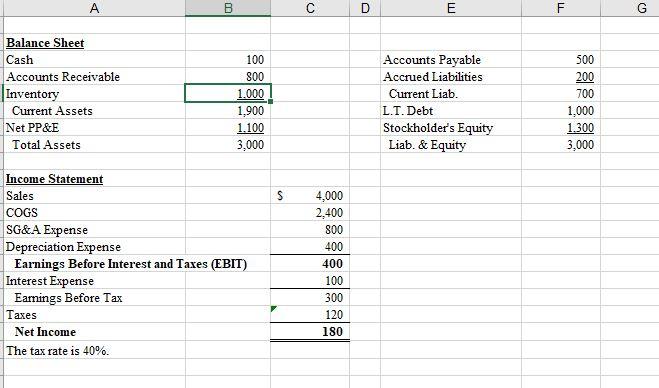
Task: Select column E header
Action: 451,8
